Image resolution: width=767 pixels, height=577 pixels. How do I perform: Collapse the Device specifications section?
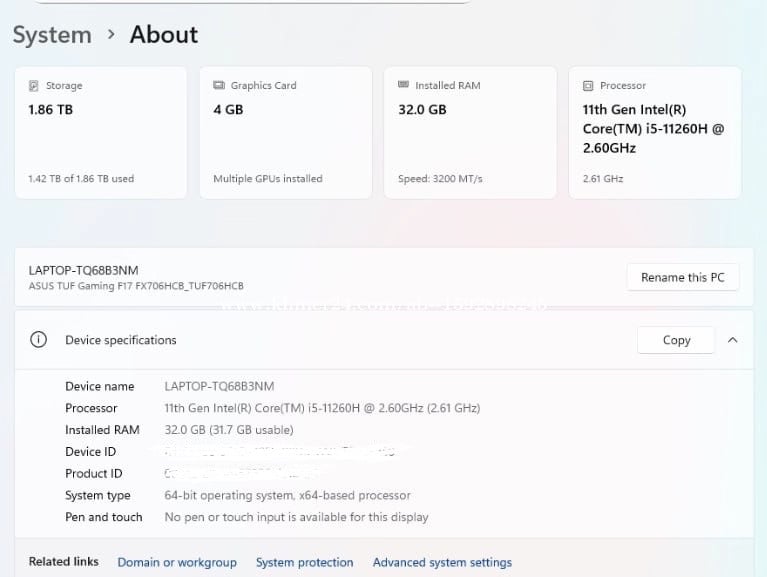[x=732, y=340]
